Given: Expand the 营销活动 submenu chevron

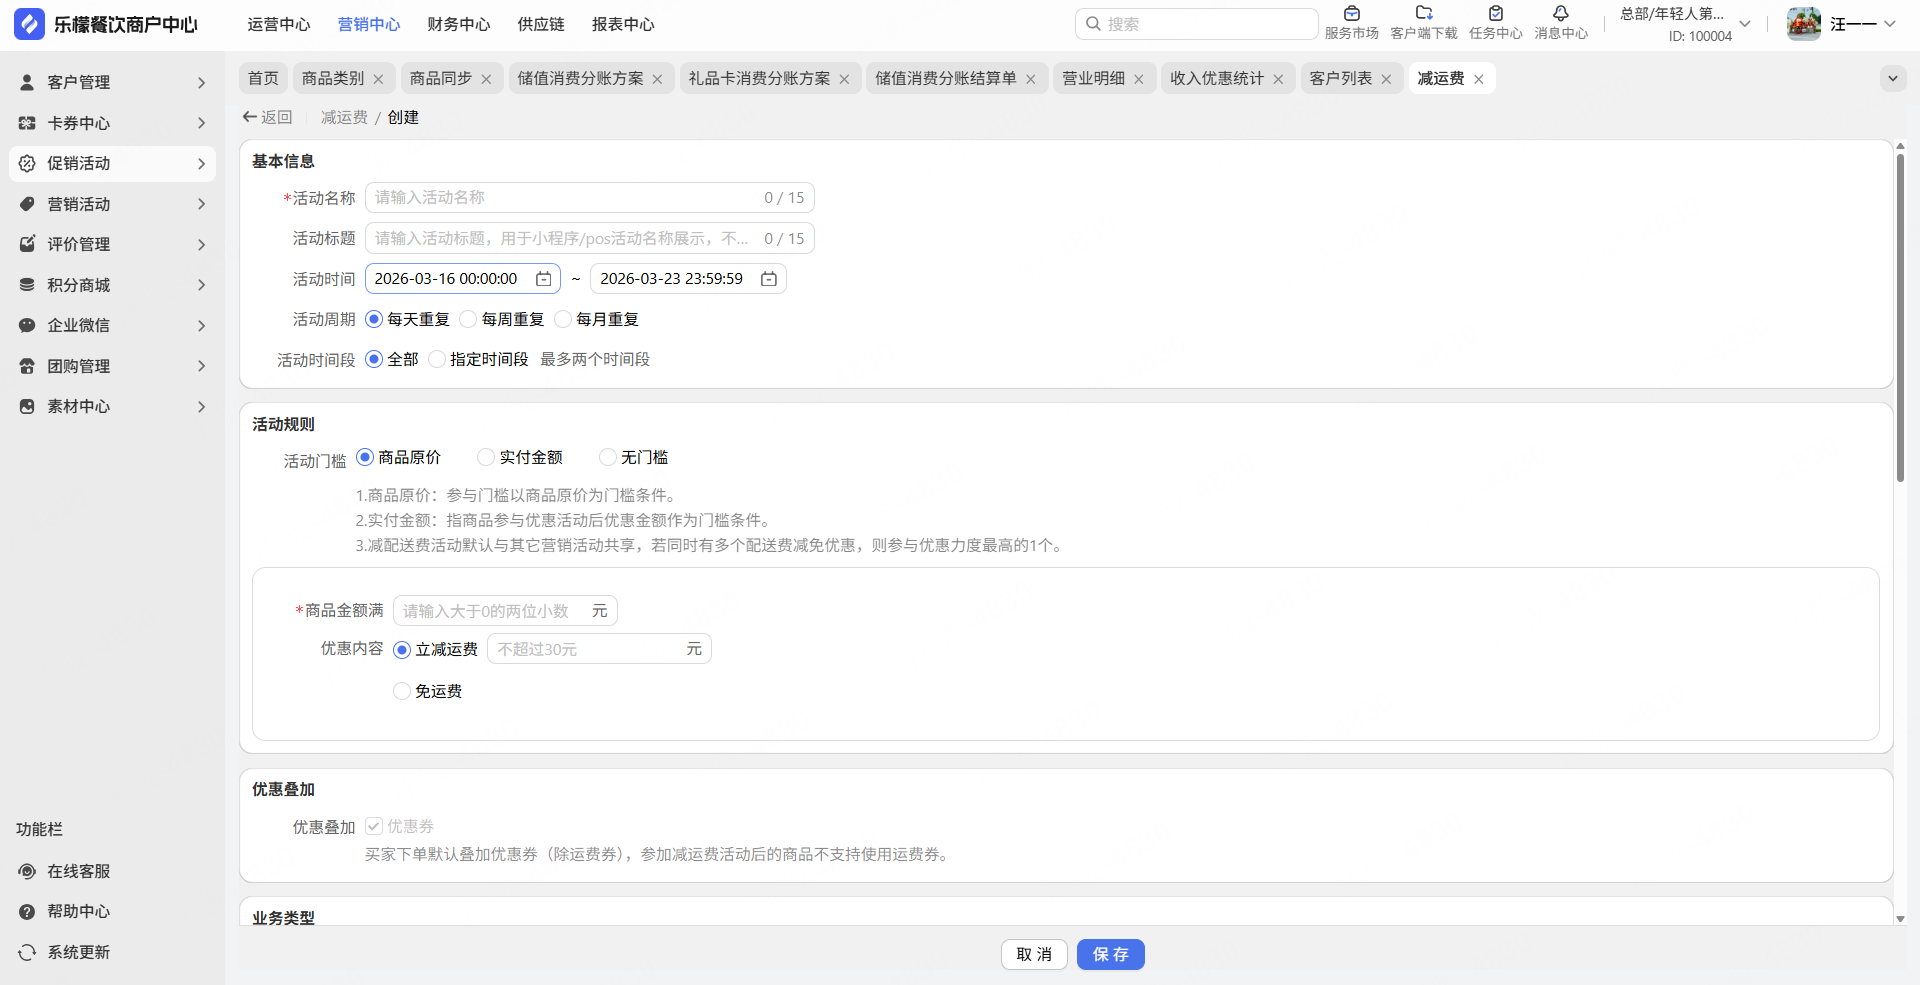Looking at the screenshot, I should tap(201, 204).
